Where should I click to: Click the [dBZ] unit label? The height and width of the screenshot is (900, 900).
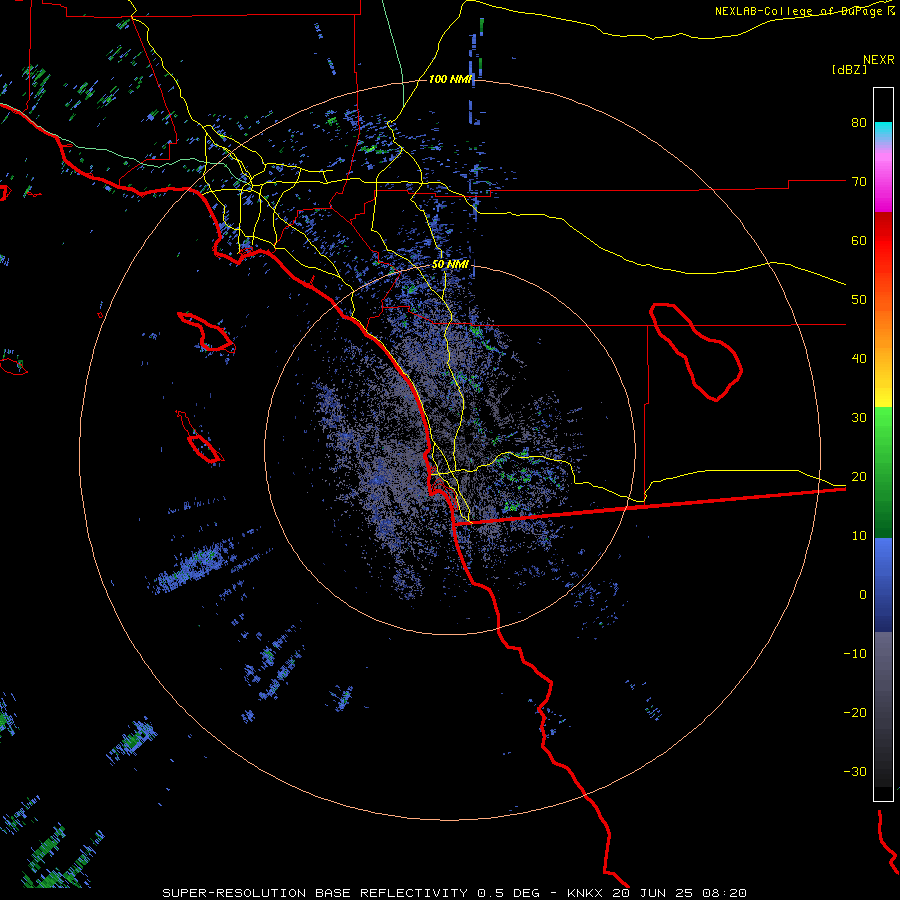tap(849, 69)
